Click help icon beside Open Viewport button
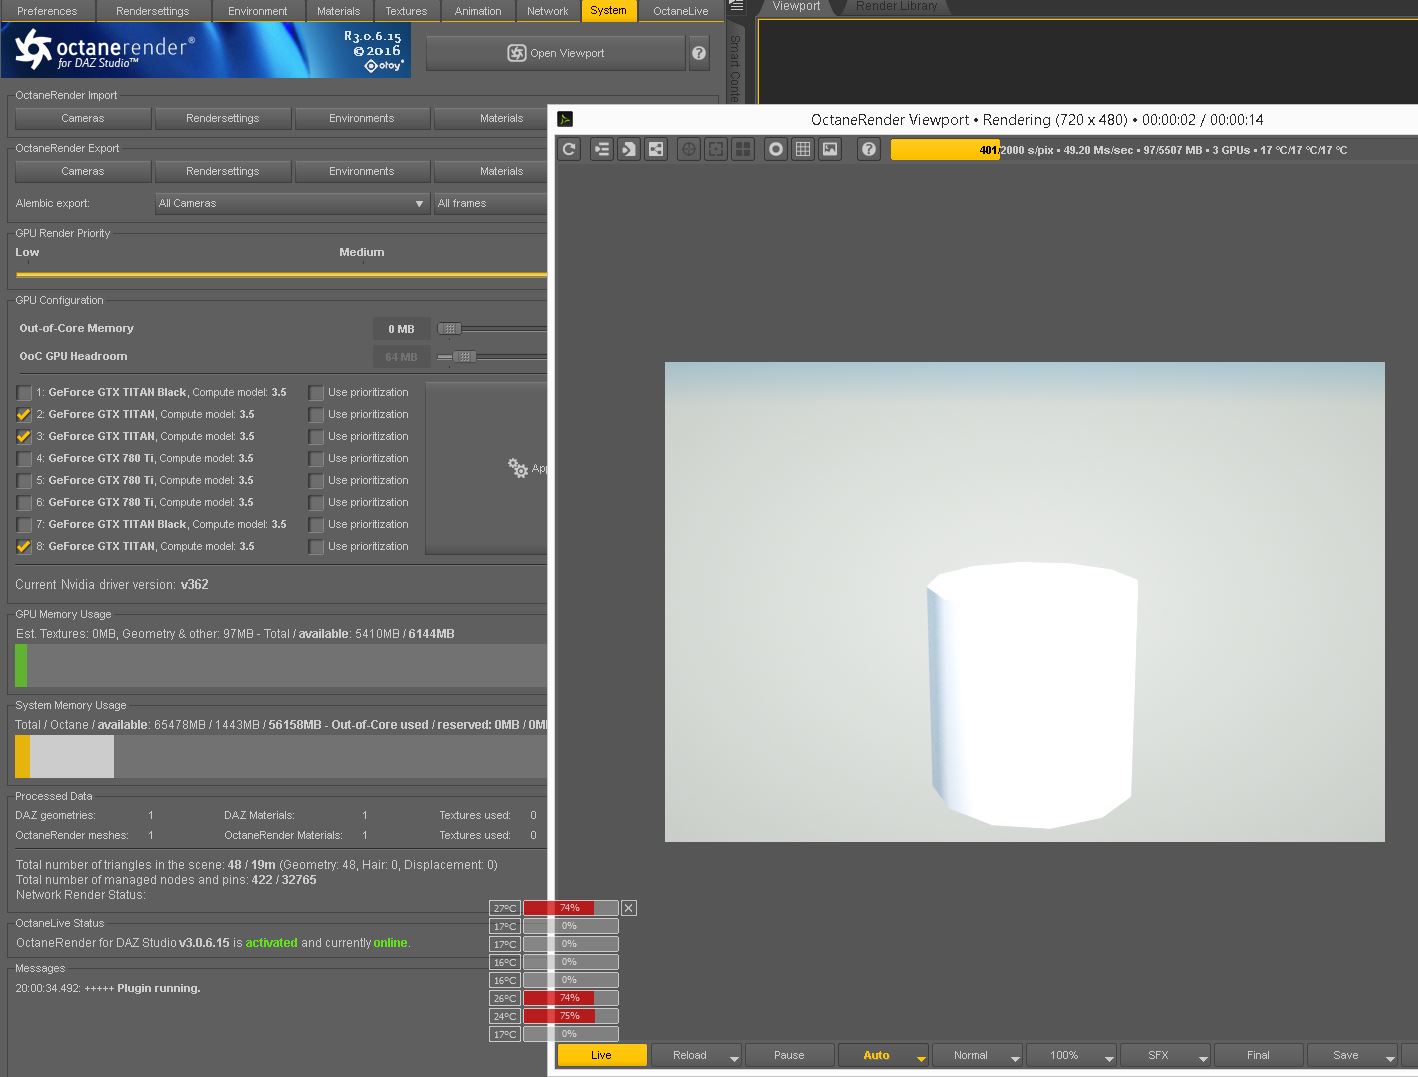 (699, 53)
